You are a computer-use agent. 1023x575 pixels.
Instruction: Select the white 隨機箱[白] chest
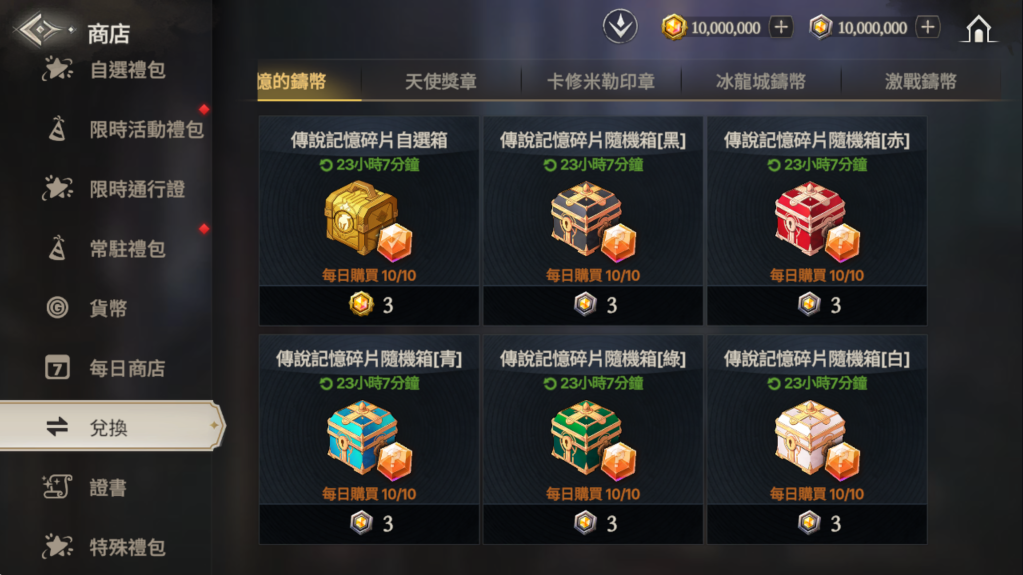(x=817, y=439)
